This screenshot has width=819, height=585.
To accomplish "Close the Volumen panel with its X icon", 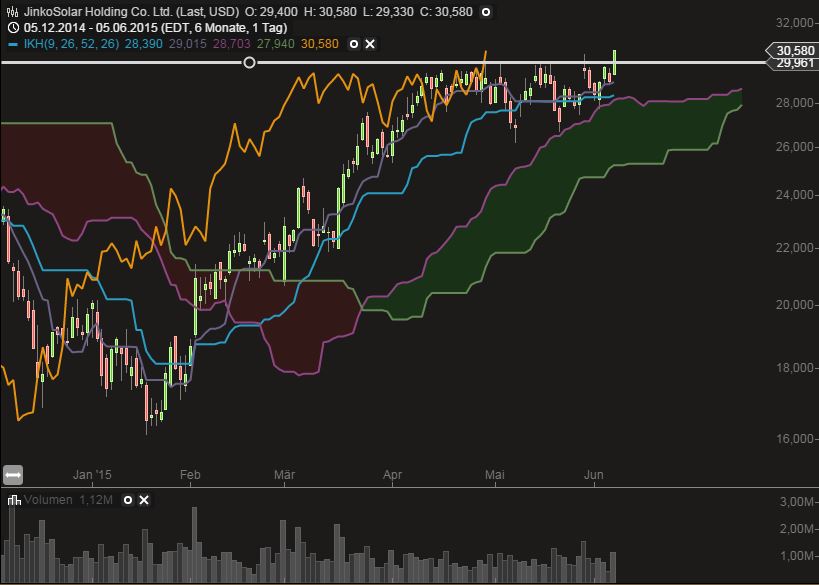I will pos(144,500).
